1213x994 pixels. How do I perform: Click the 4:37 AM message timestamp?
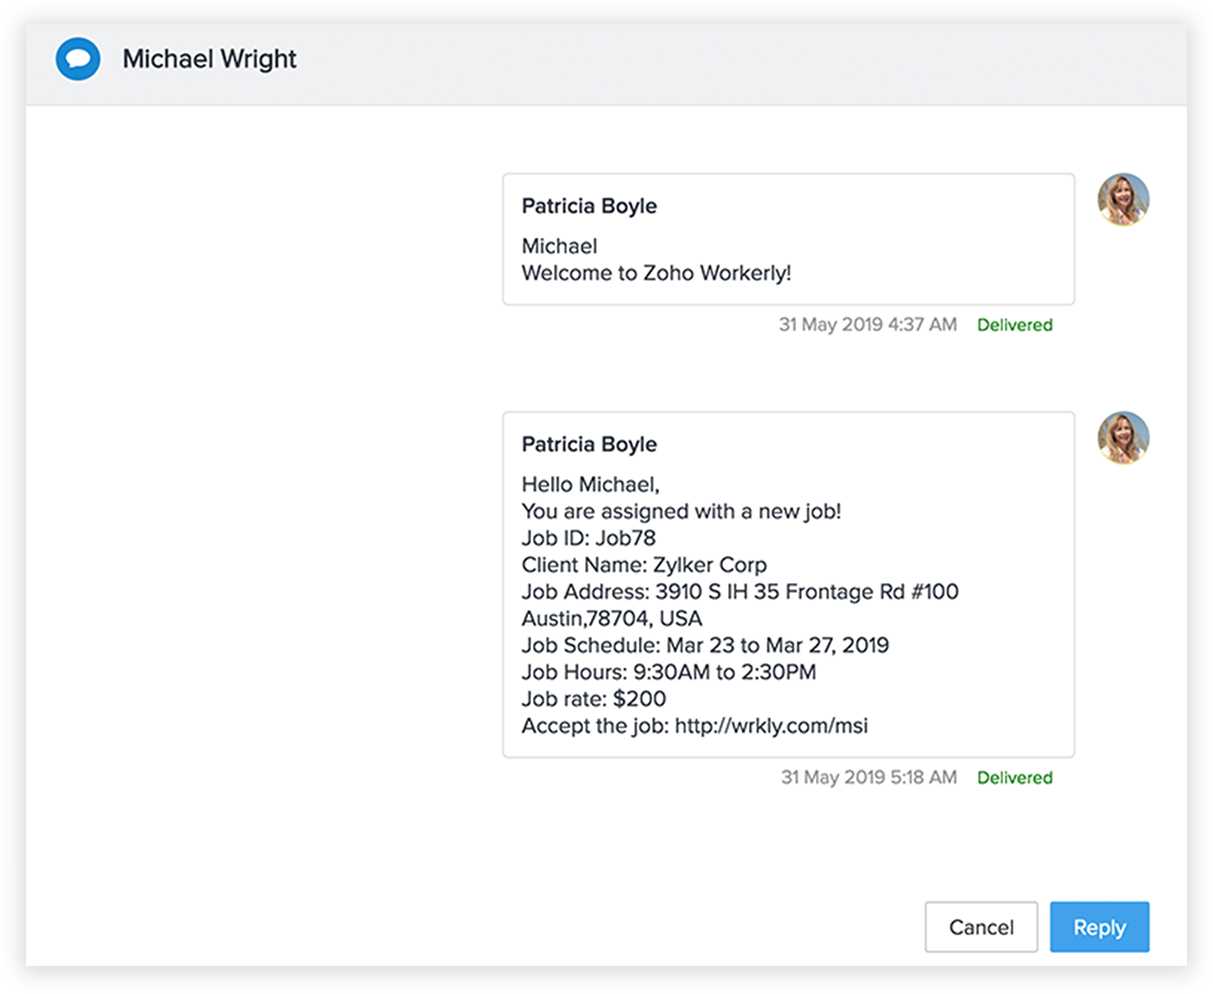(x=867, y=325)
